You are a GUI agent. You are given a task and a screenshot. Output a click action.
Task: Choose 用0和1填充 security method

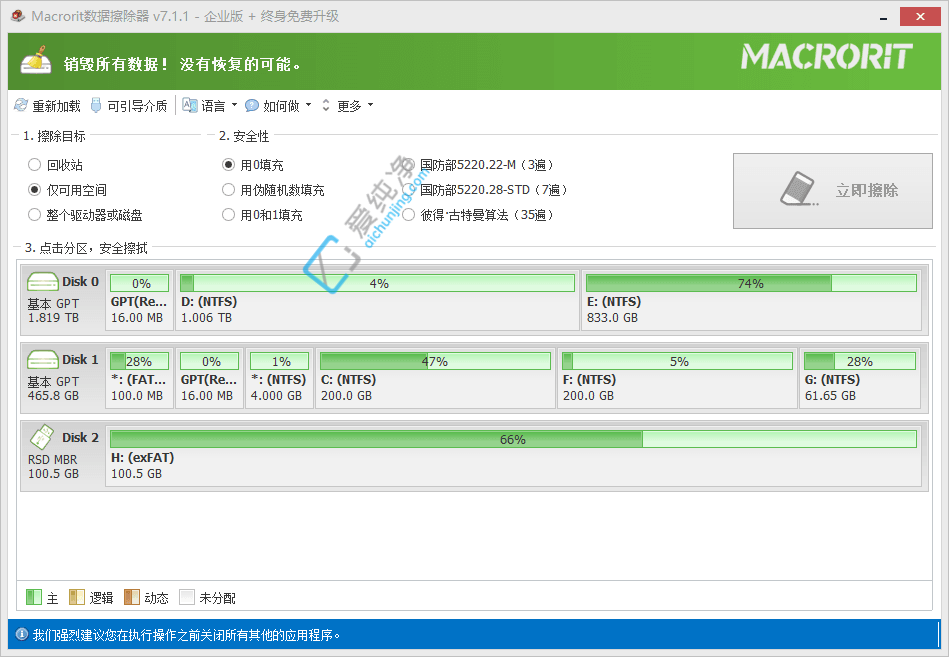click(228, 215)
